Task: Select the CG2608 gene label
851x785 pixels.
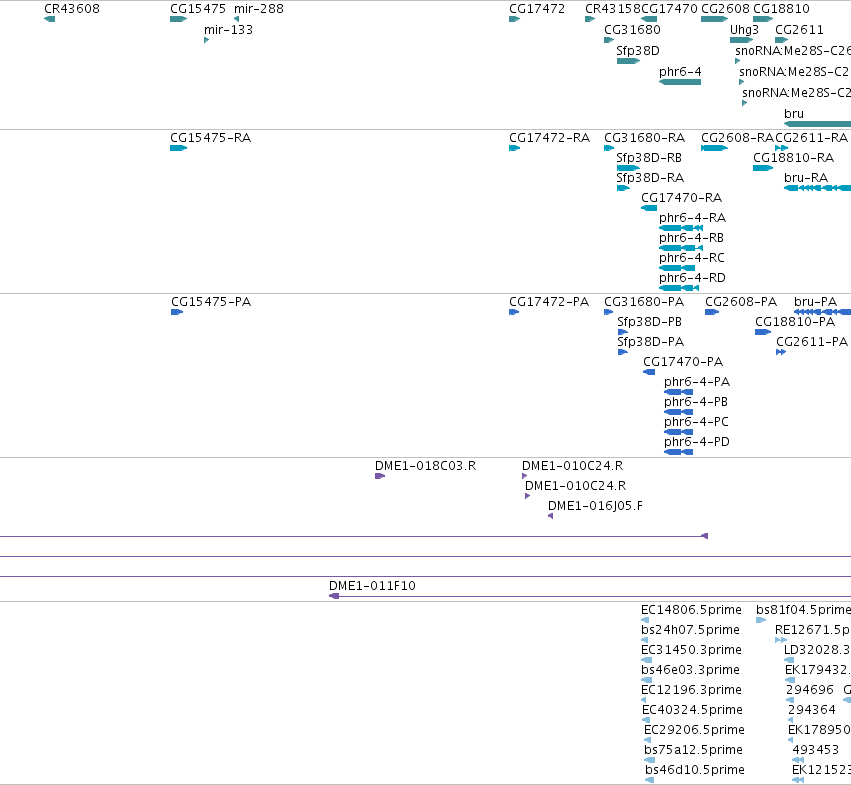Action: click(725, 9)
